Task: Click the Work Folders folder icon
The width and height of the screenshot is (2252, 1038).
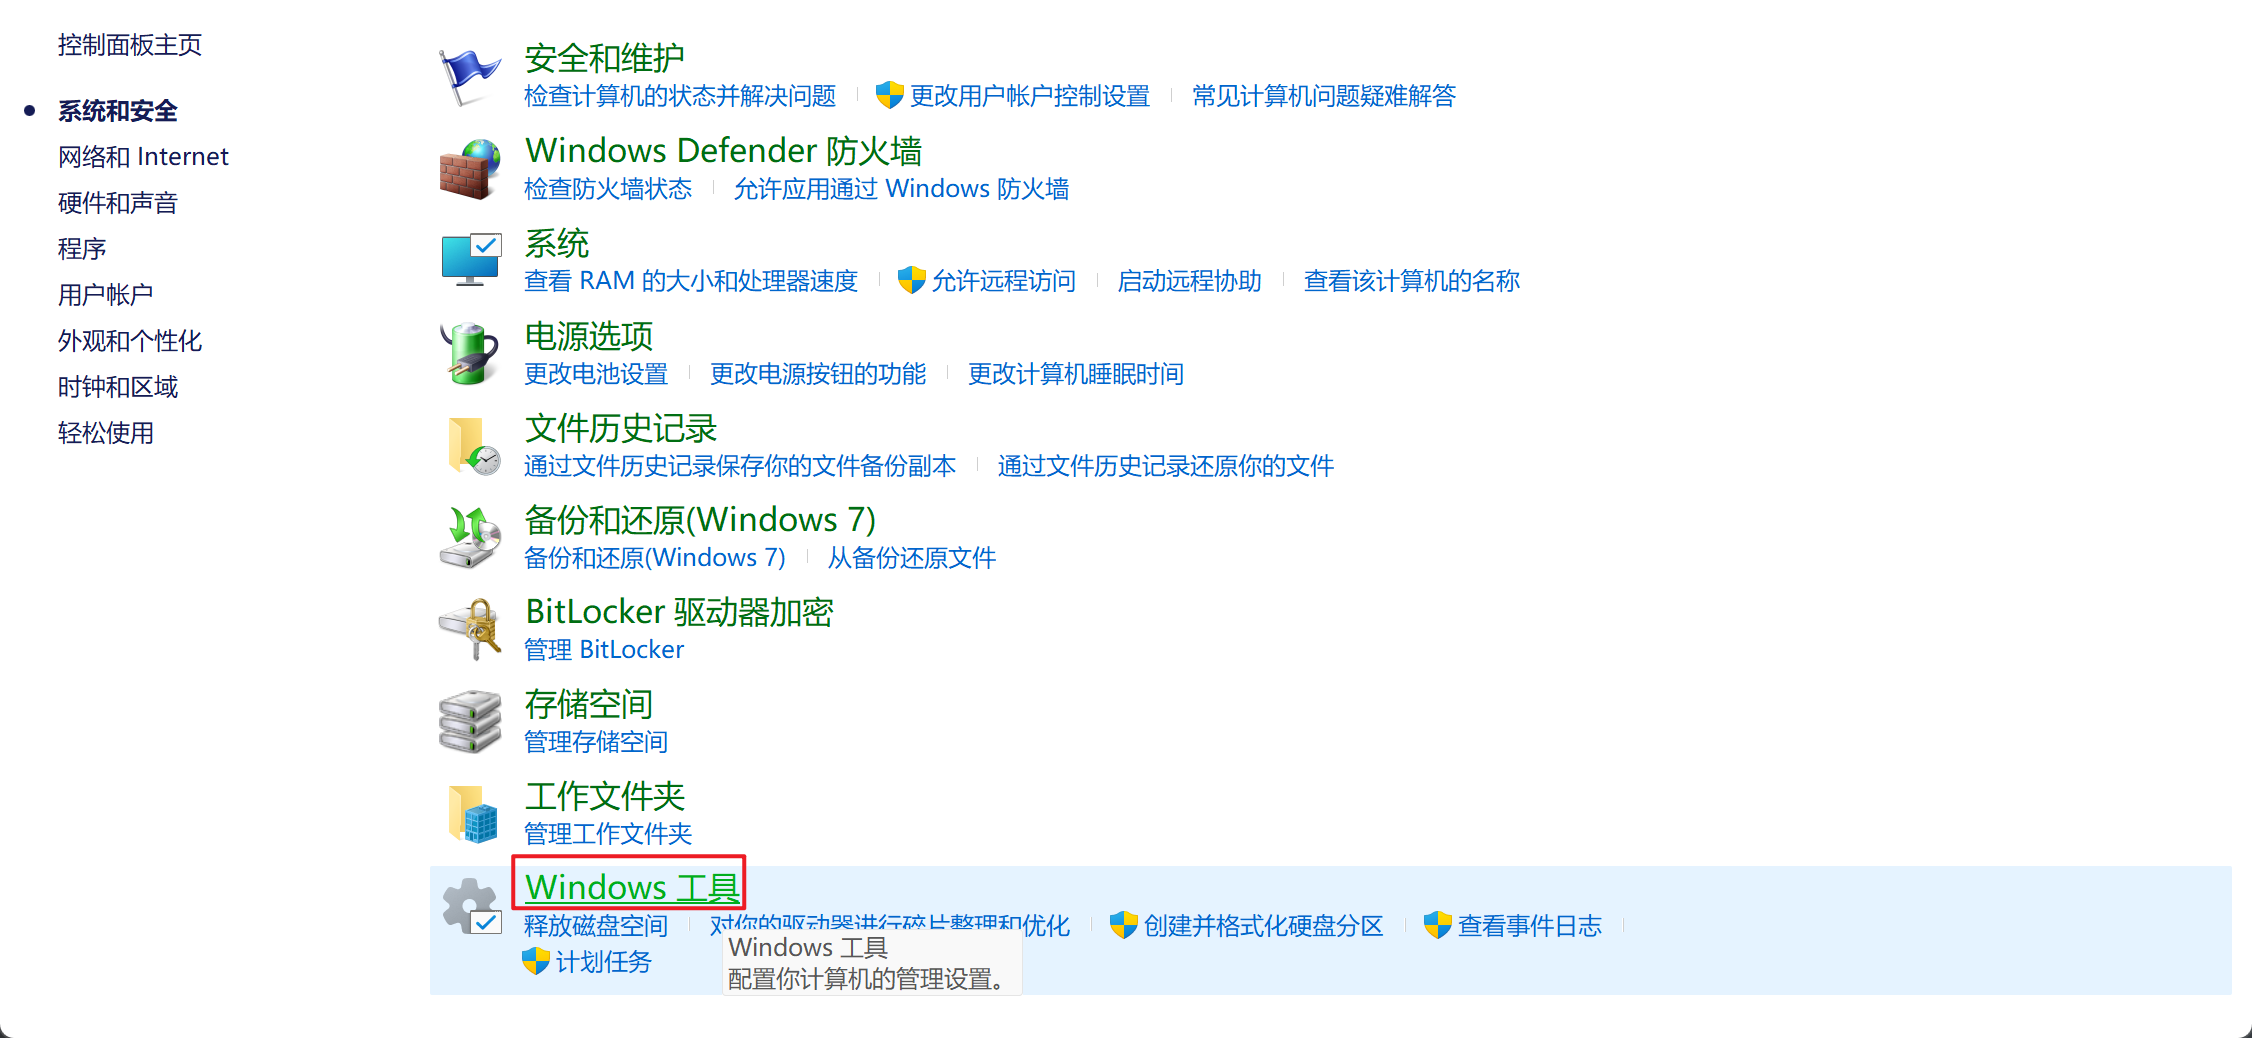Action: click(472, 813)
